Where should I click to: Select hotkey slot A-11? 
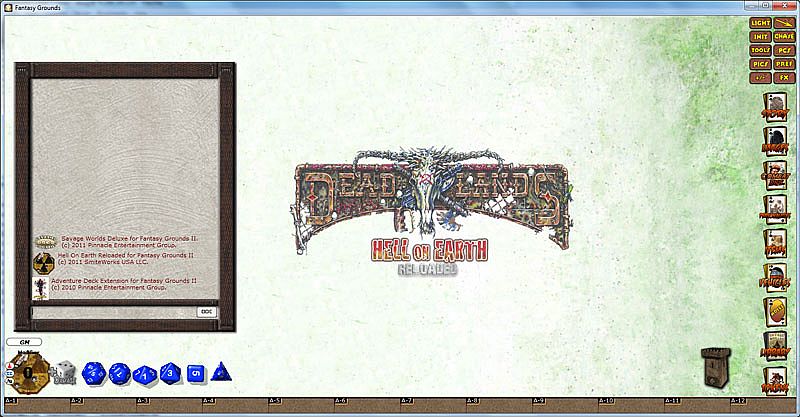coord(697,405)
